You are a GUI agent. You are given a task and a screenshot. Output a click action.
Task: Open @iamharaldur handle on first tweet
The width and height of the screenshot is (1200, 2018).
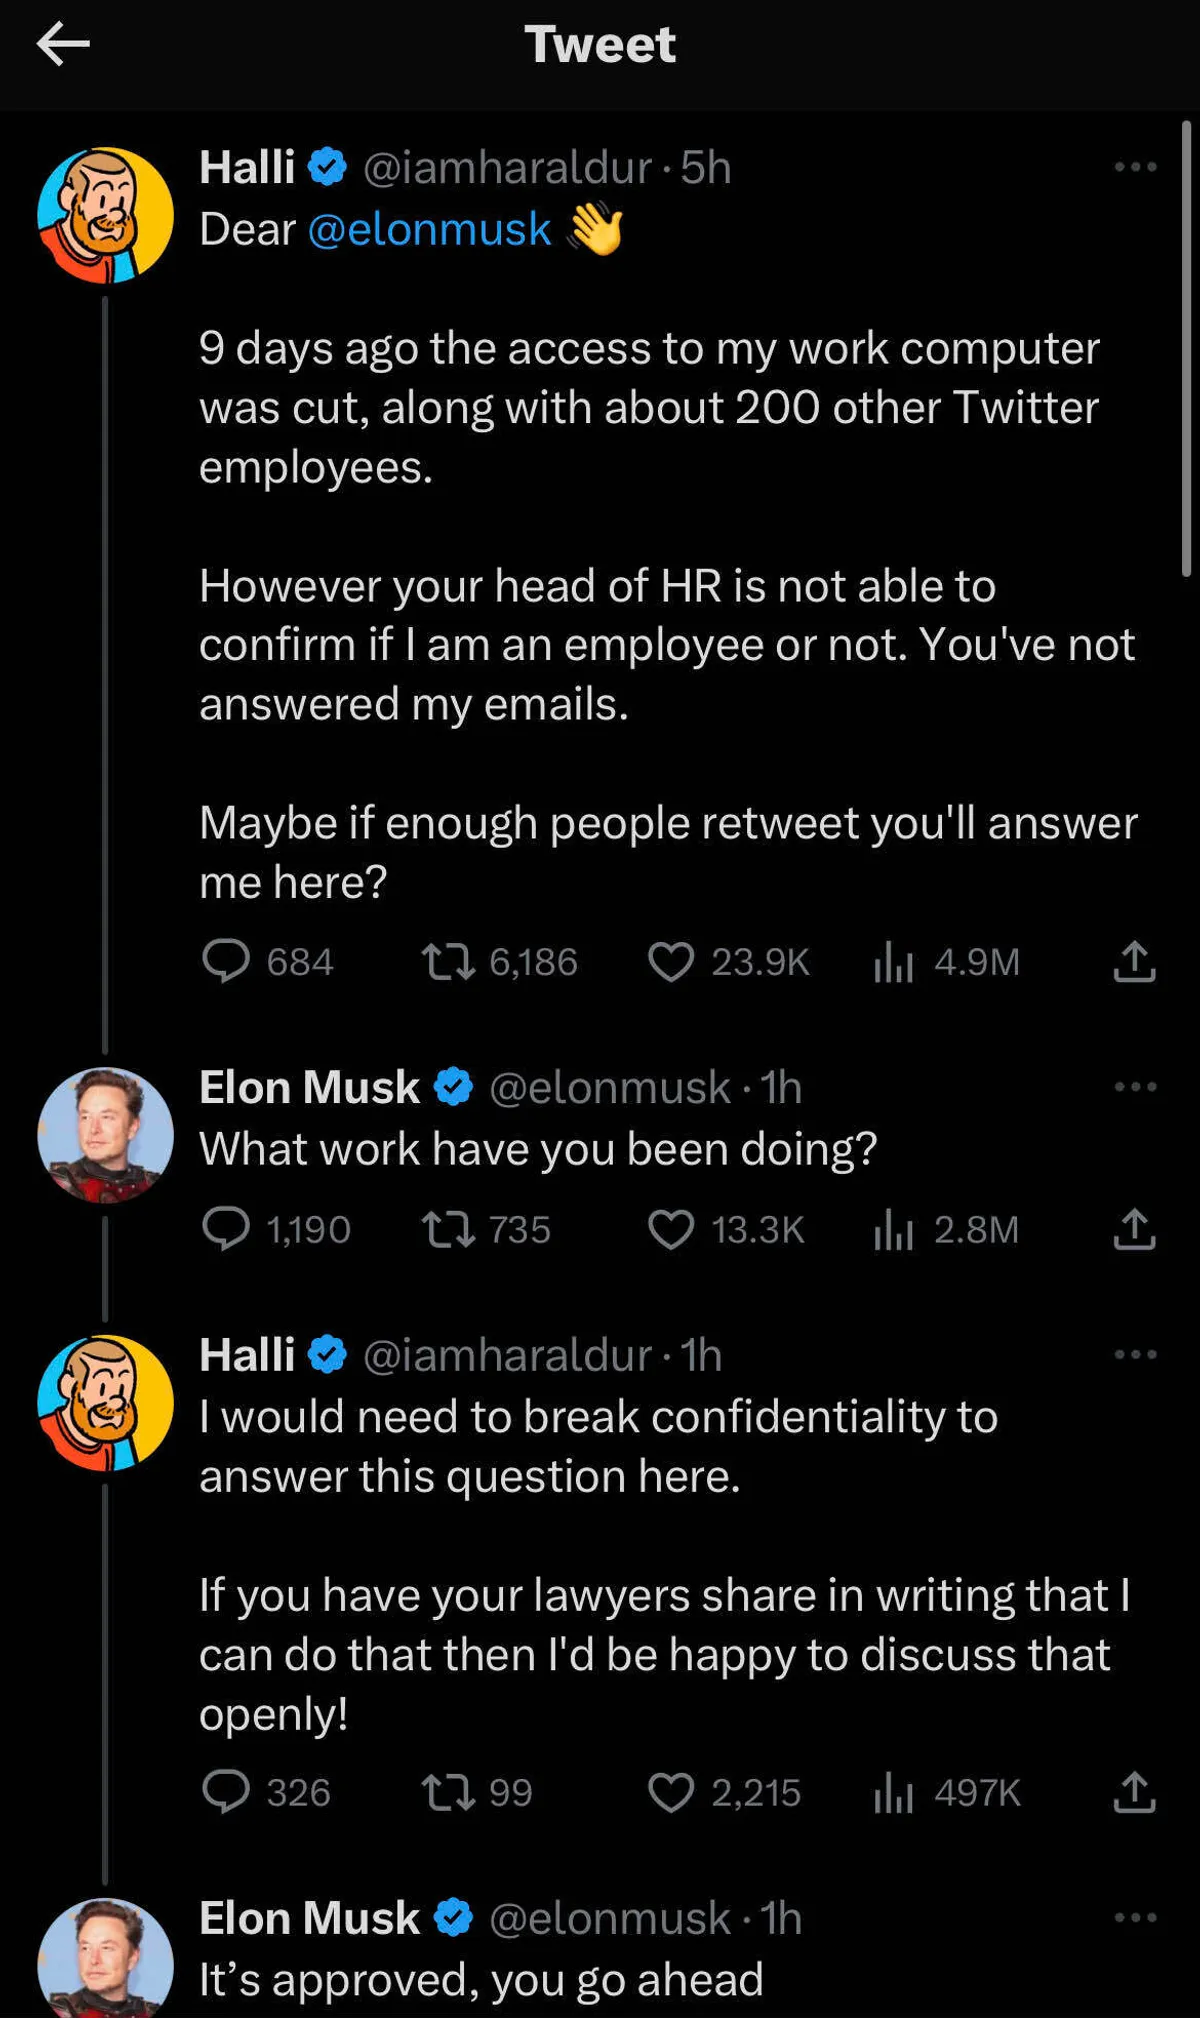507,168
